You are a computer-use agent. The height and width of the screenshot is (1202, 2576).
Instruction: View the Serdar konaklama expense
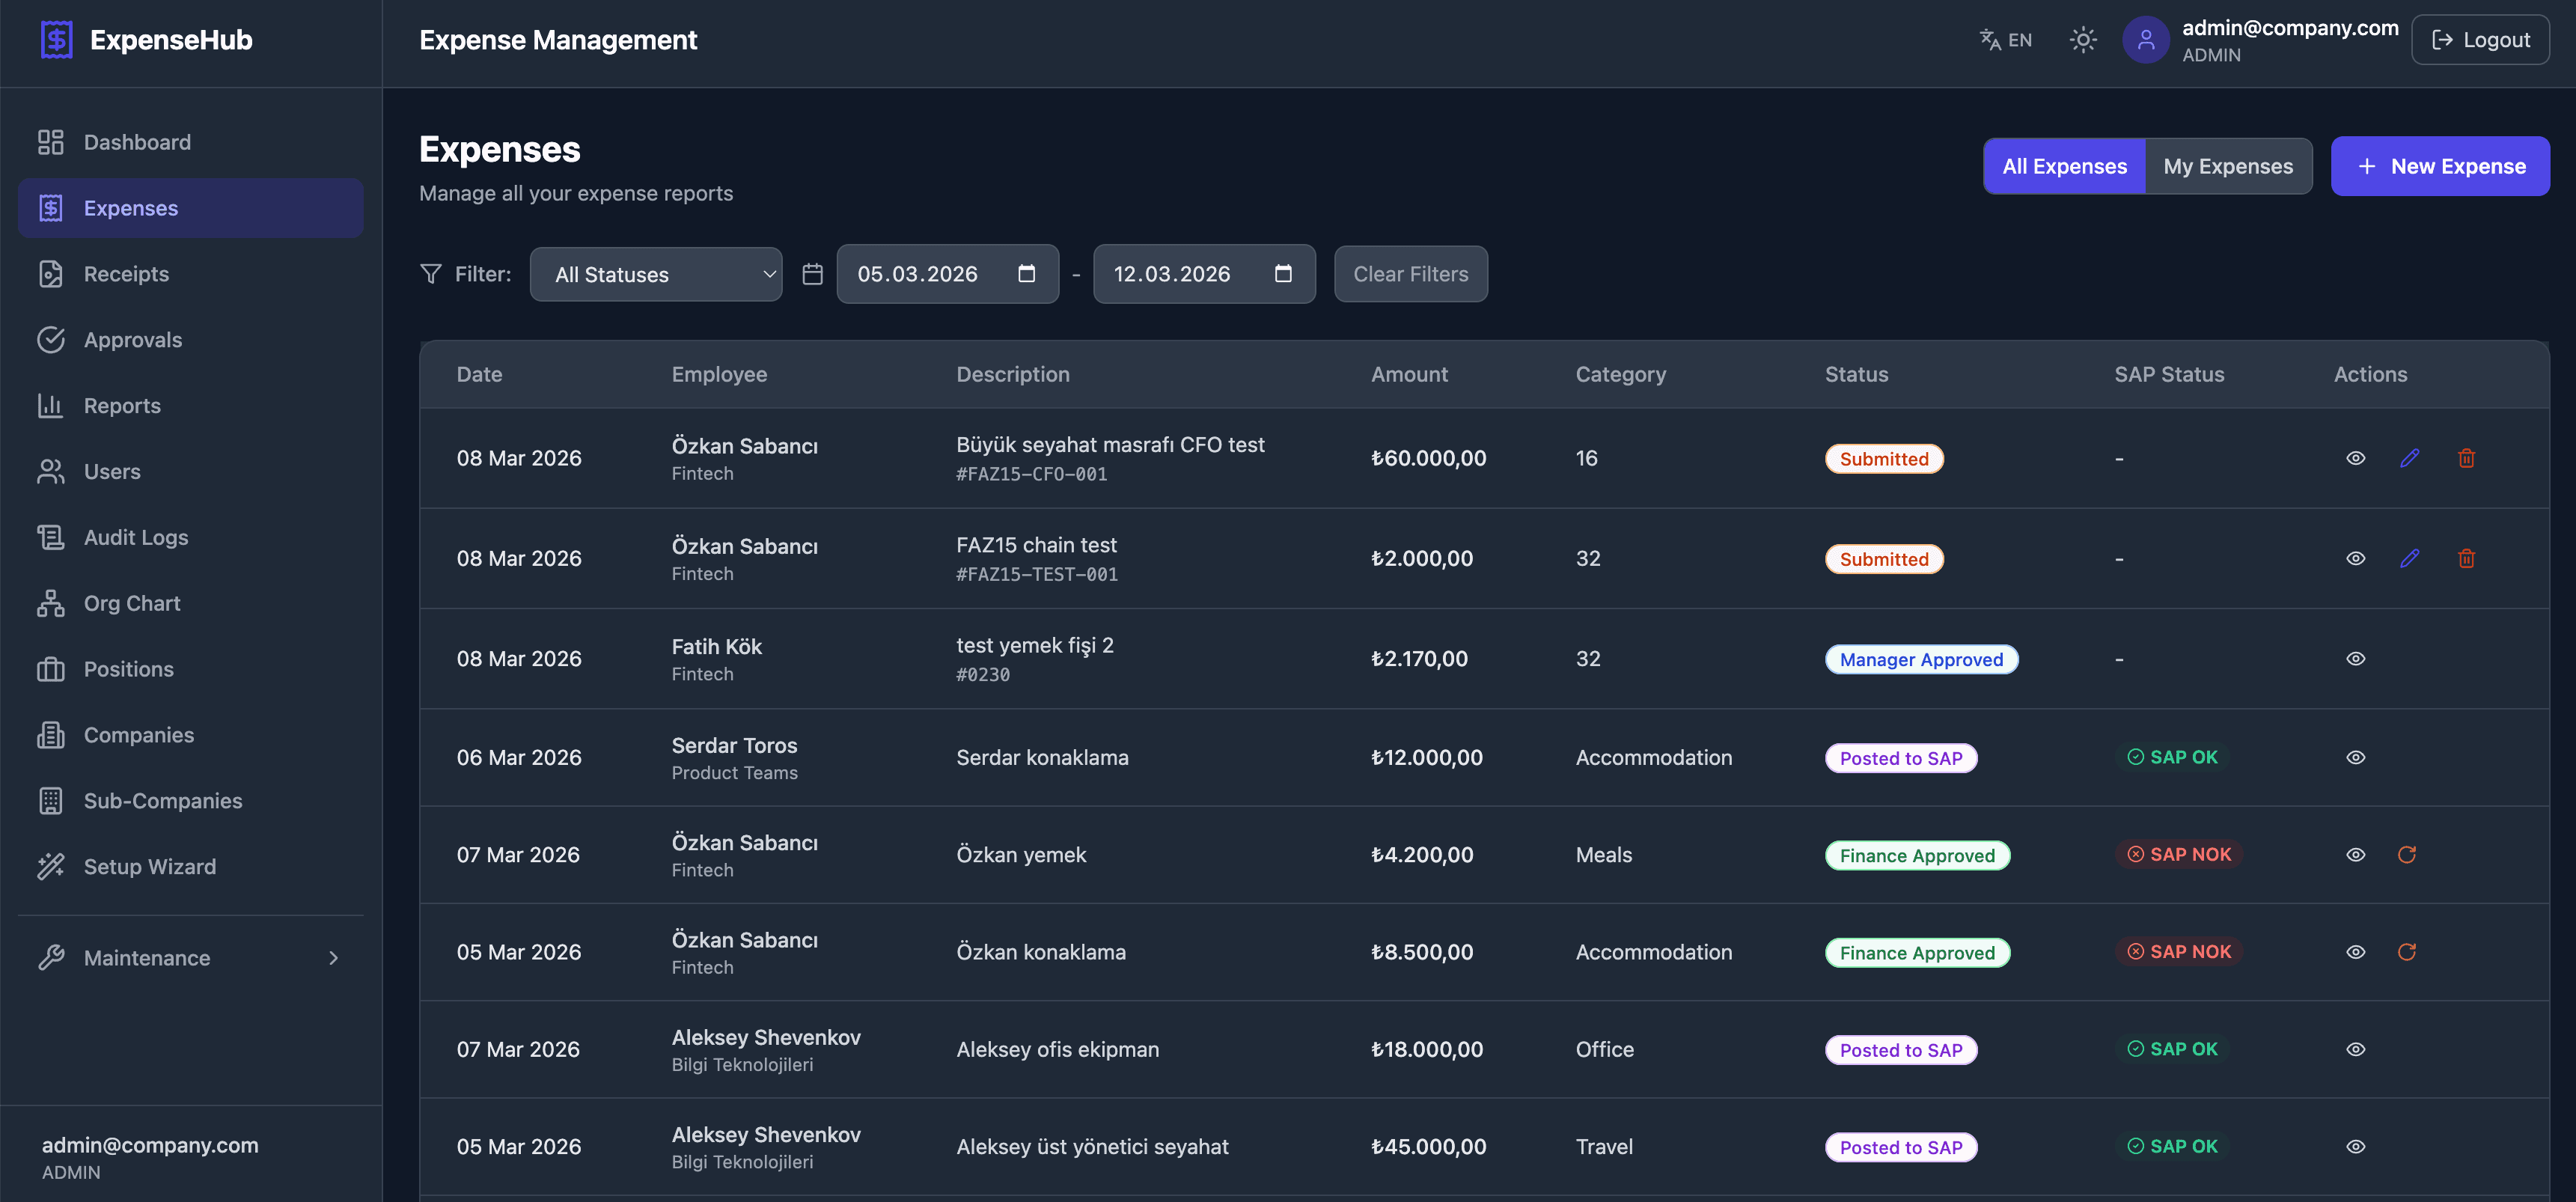2356,758
